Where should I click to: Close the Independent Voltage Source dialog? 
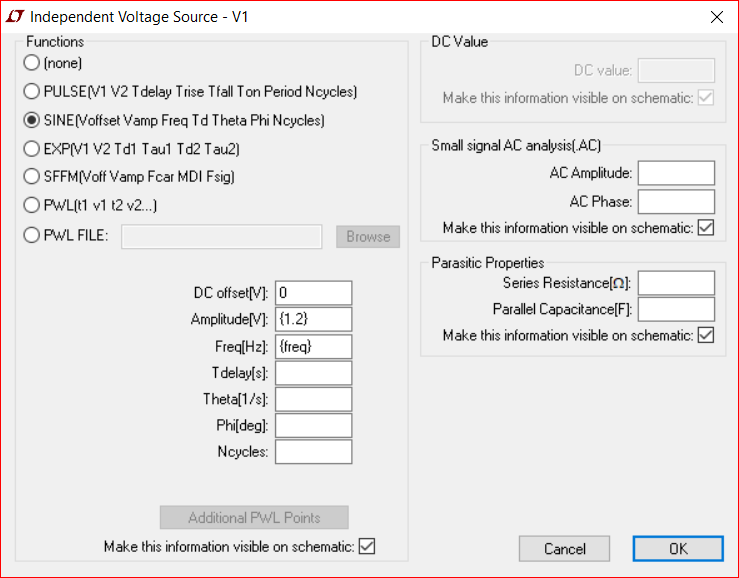[x=716, y=17]
